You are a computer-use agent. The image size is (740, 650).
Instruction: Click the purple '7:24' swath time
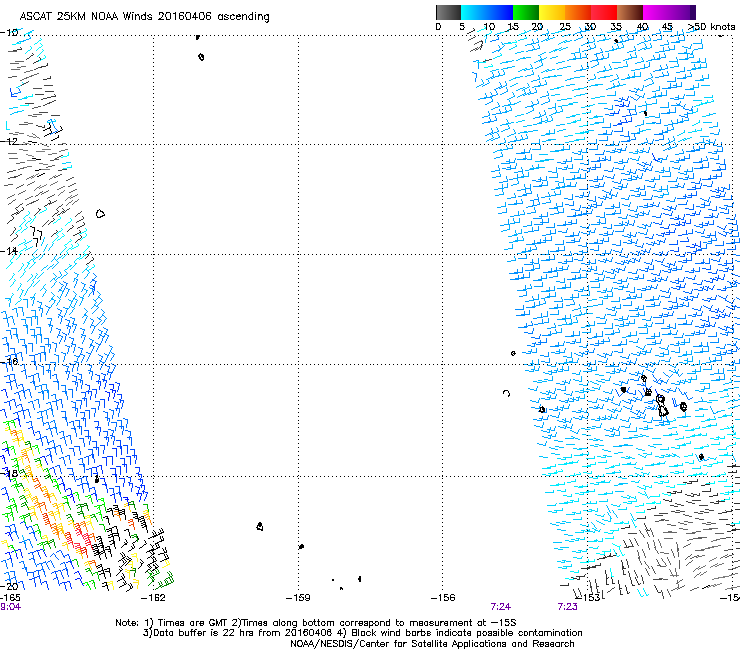(501, 607)
